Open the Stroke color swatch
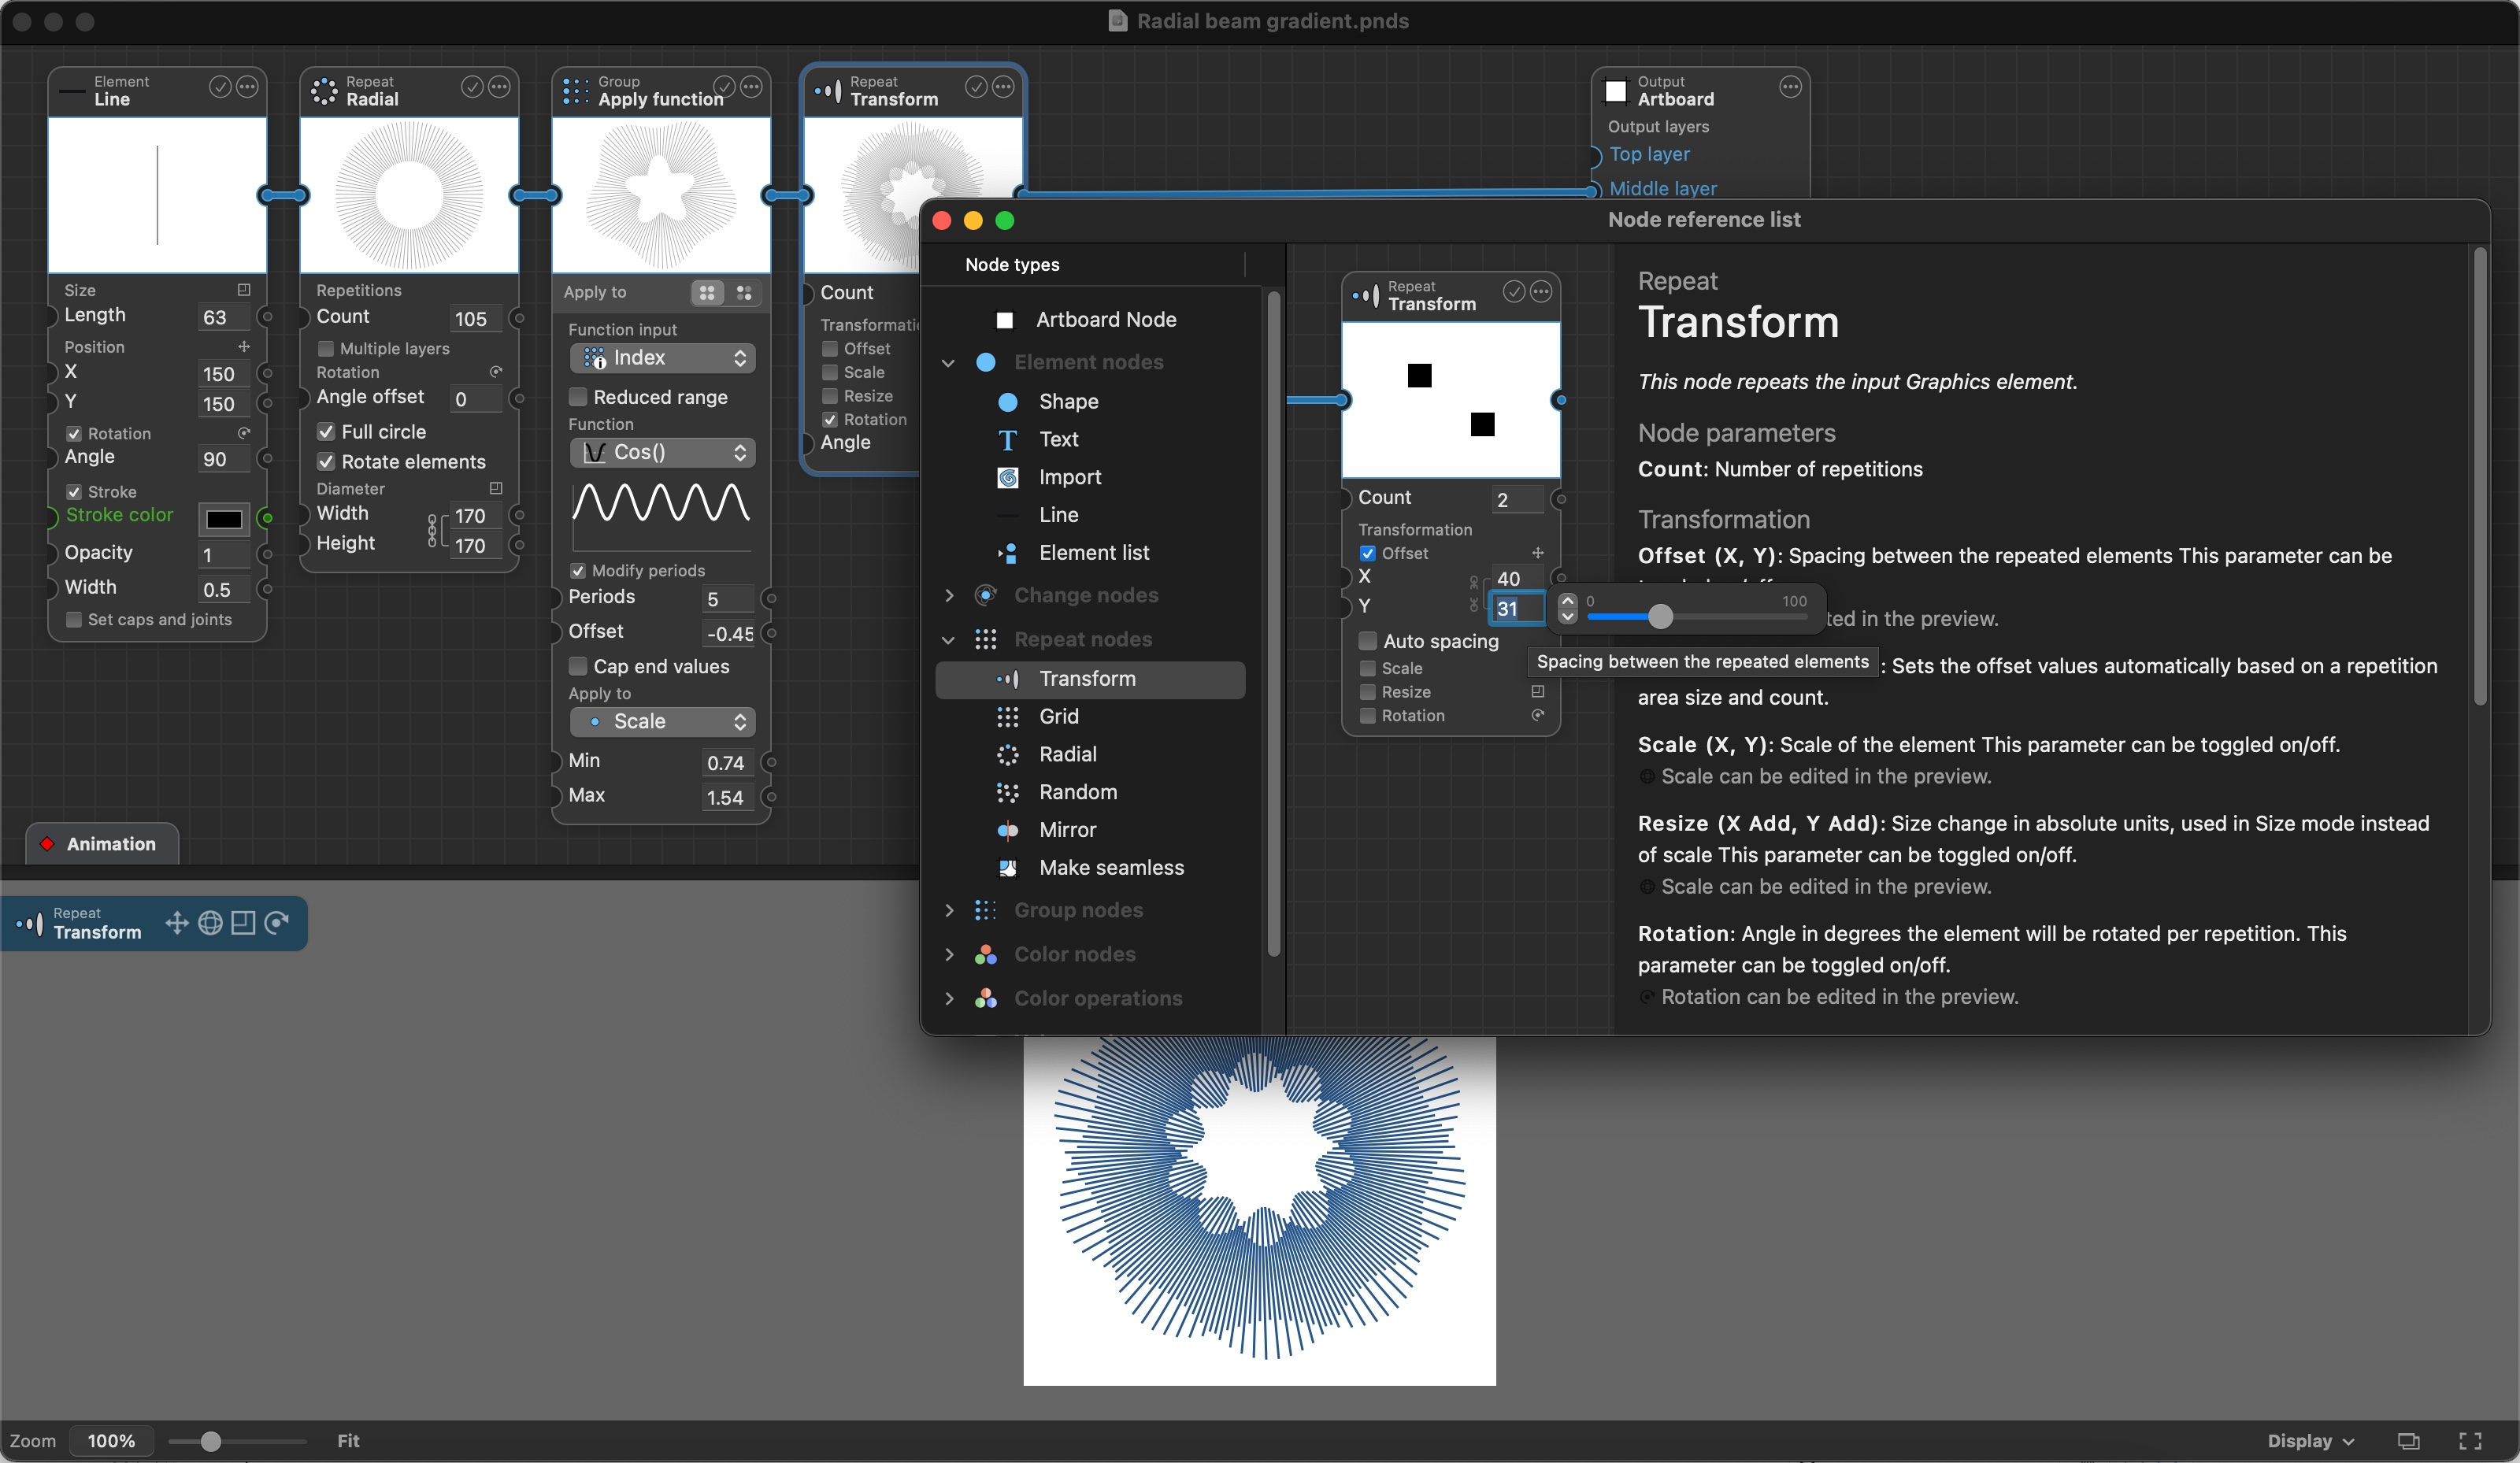Screen dimensions: 2520x1463 (x=224, y=519)
